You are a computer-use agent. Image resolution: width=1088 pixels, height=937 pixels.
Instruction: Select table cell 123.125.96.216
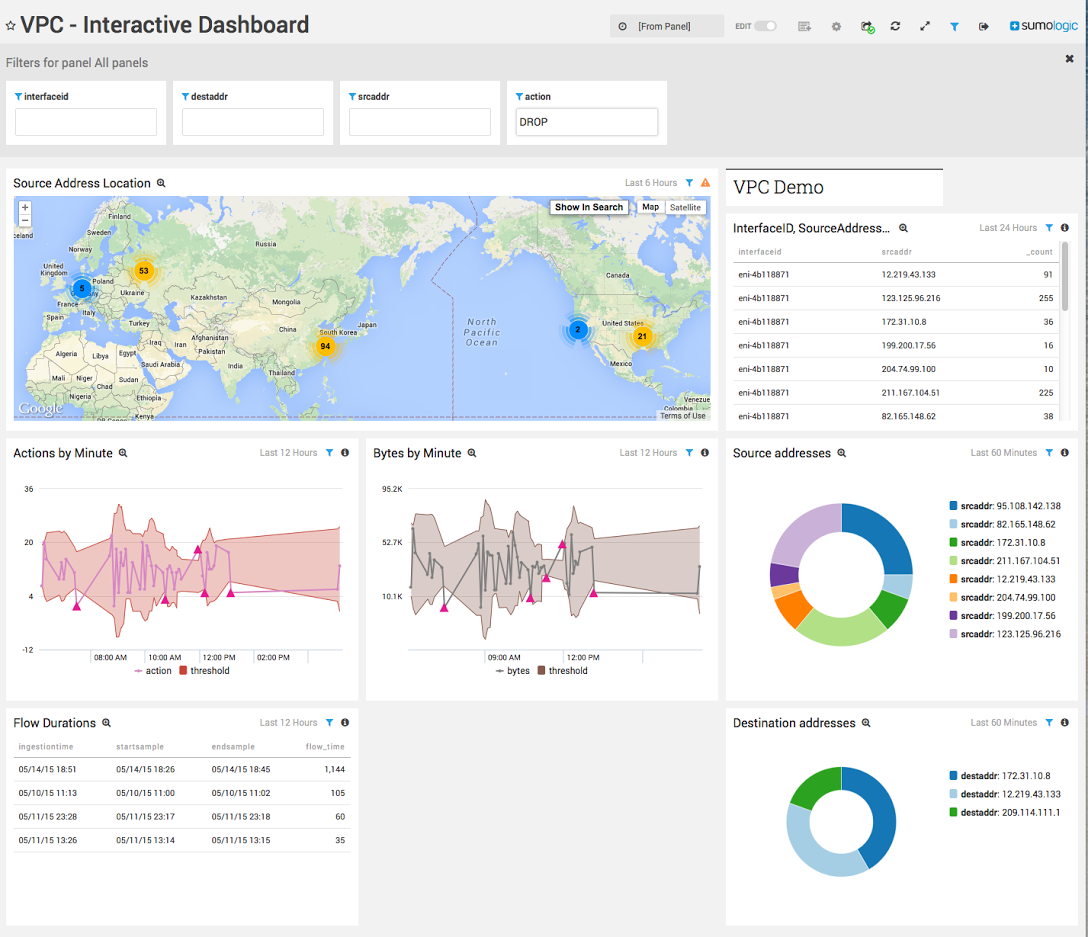coord(911,298)
